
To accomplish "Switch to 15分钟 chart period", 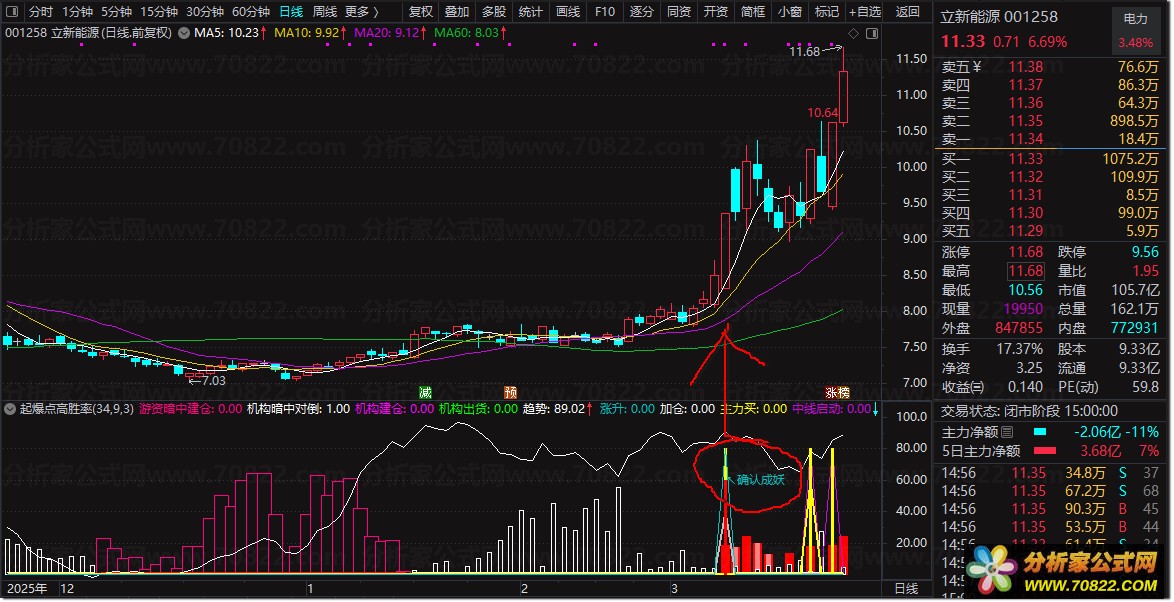I will [x=159, y=11].
